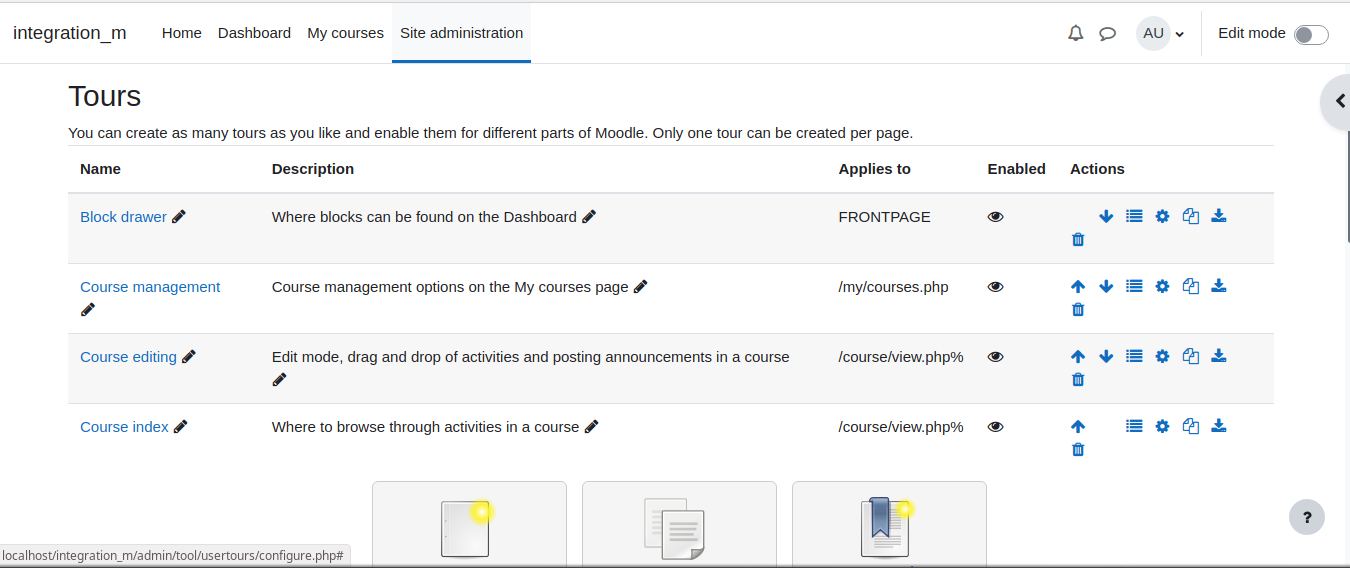
Task: Edit the Course editing description pencil
Action: tap(279, 380)
